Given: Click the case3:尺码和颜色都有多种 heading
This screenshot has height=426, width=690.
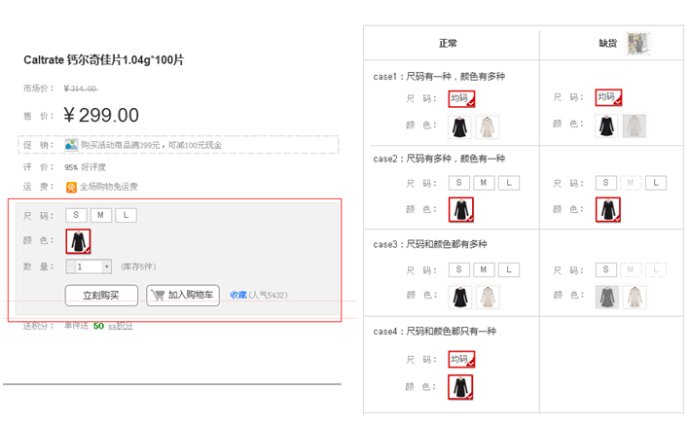Looking at the screenshot, I should [430, 244].
